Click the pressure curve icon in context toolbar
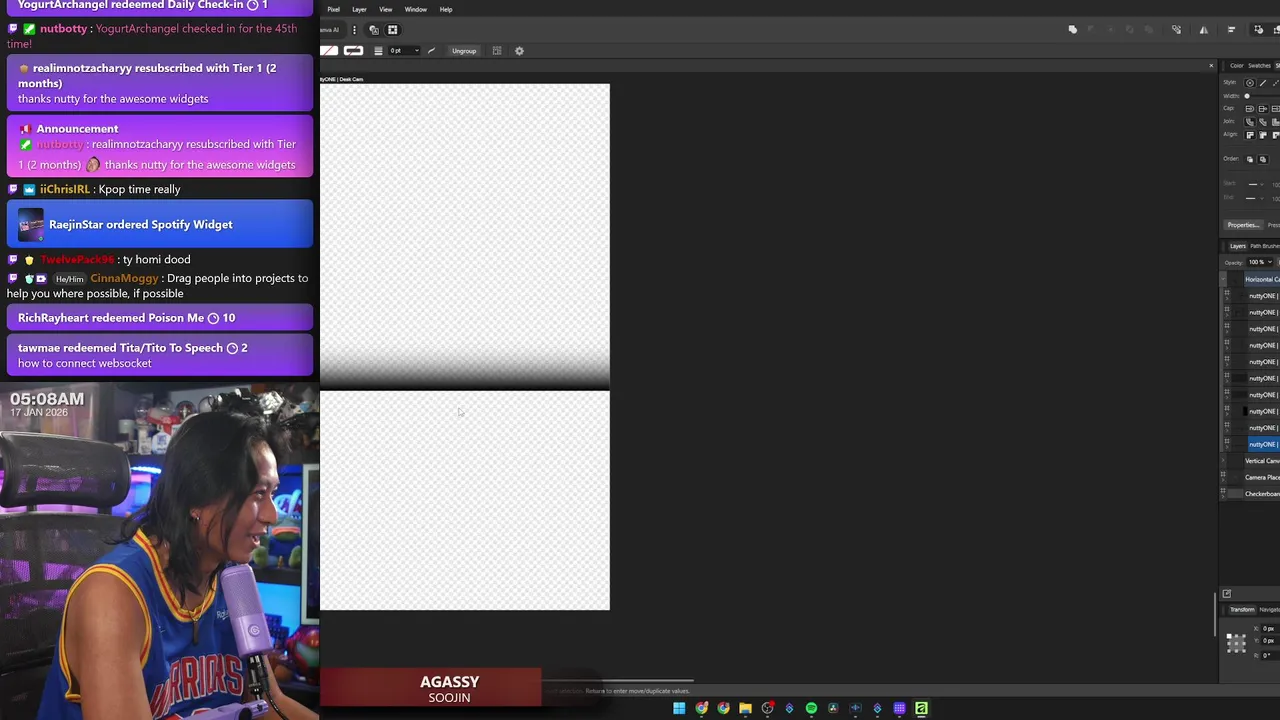Image resolution: width=1280 pixels, height=720 pixels. (x=431, y=50)
